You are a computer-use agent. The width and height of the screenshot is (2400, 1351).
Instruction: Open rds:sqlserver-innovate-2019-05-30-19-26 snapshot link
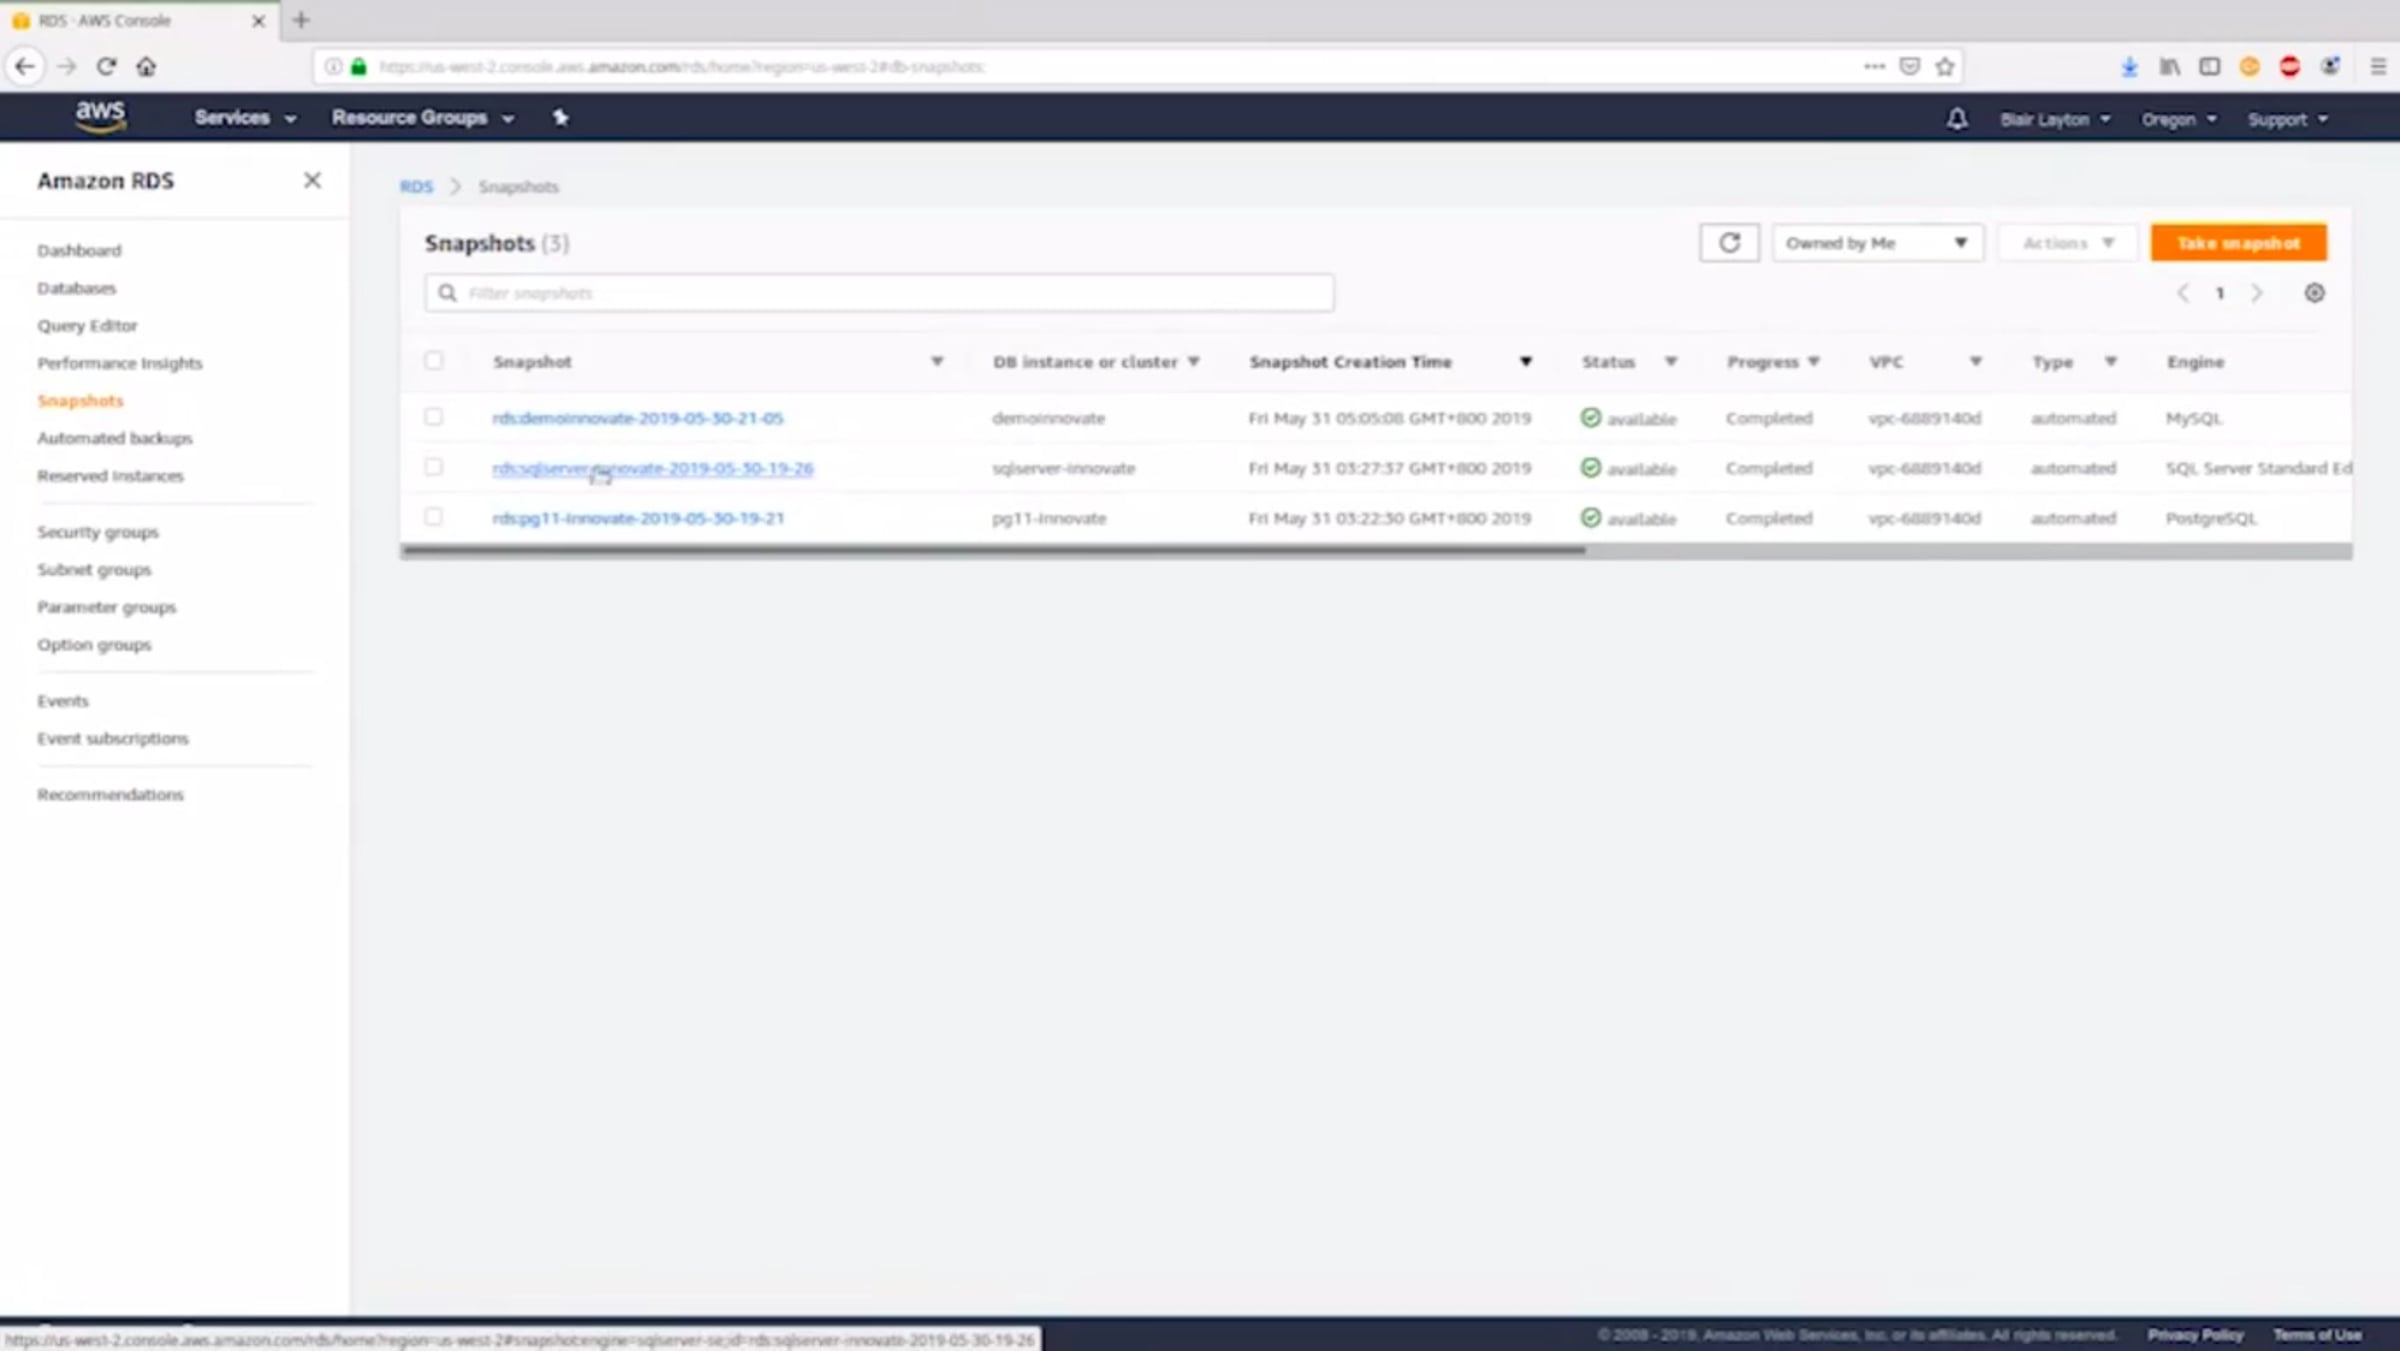(x=653, y=468)
